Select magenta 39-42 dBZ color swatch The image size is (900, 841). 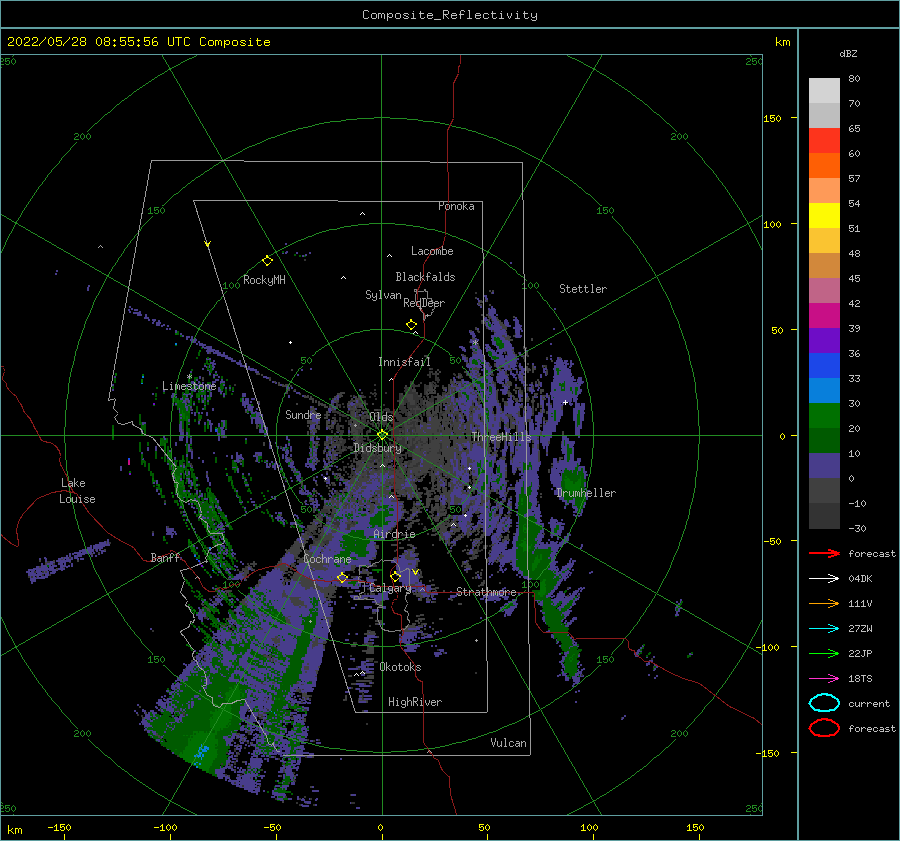click(824, 315)
